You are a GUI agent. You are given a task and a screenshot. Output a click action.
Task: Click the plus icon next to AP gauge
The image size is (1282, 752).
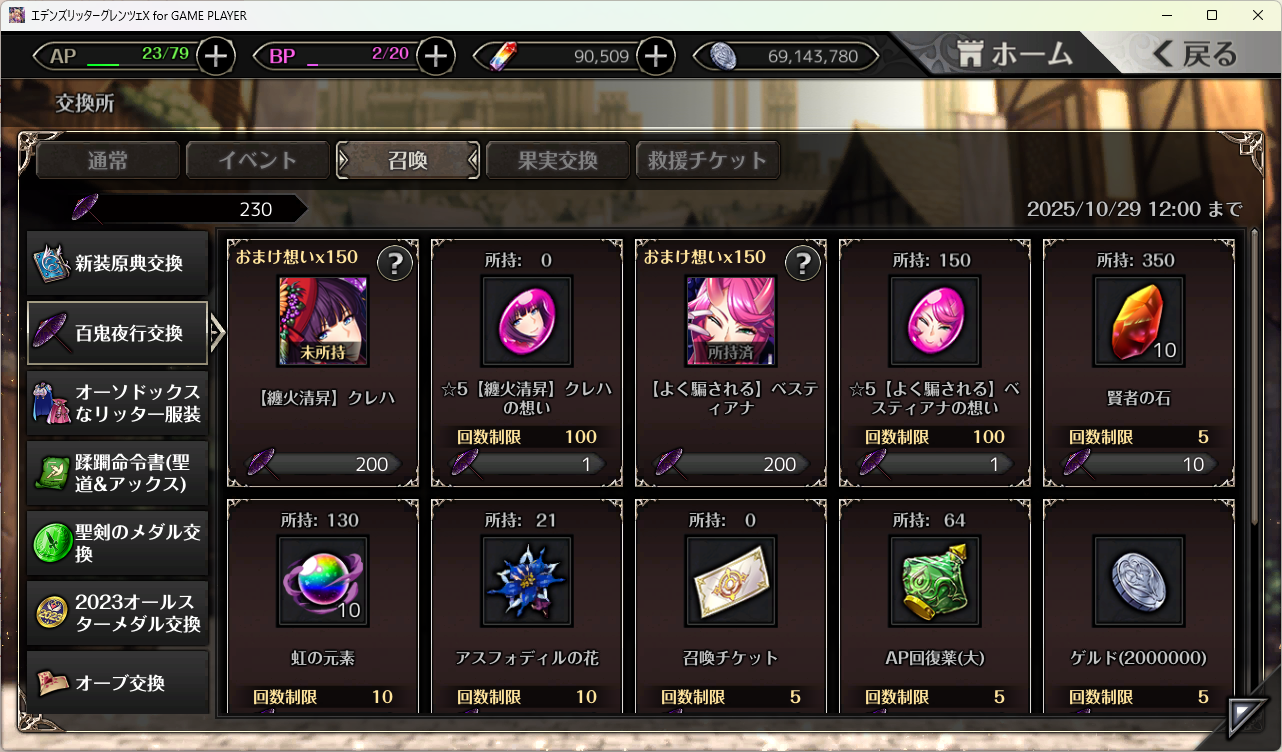(x=215, y=56)
